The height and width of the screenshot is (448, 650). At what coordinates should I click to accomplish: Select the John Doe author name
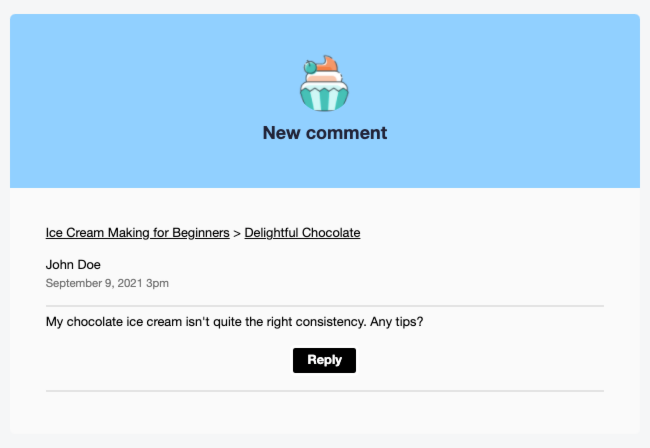point(73,264)
